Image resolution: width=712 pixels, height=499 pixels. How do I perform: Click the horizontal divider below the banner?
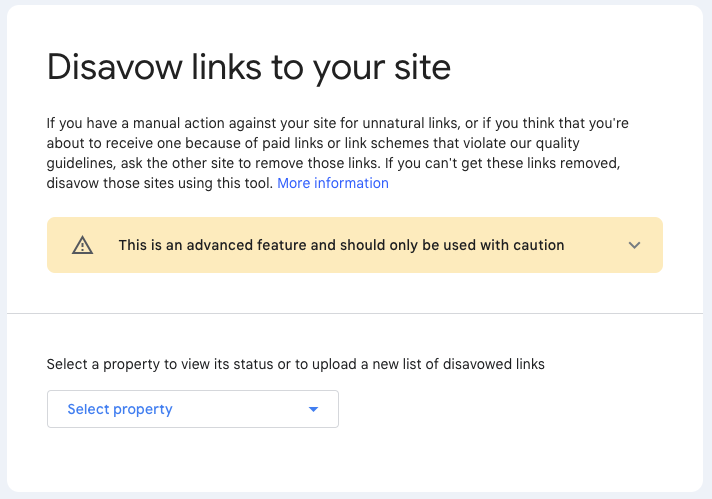point(355,313)
